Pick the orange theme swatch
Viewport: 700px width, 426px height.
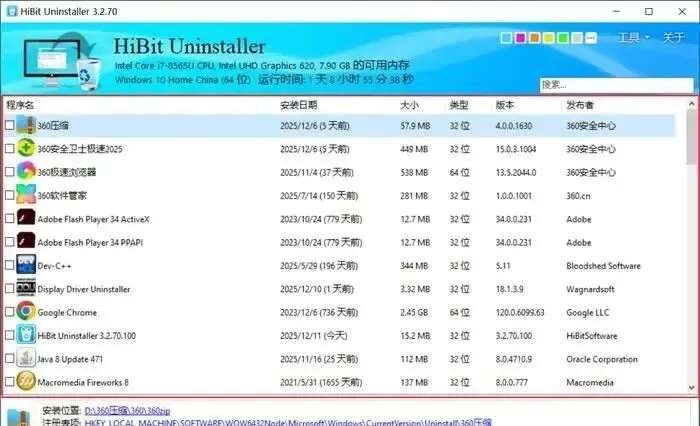pyautogui.click(x=535, y=38)
